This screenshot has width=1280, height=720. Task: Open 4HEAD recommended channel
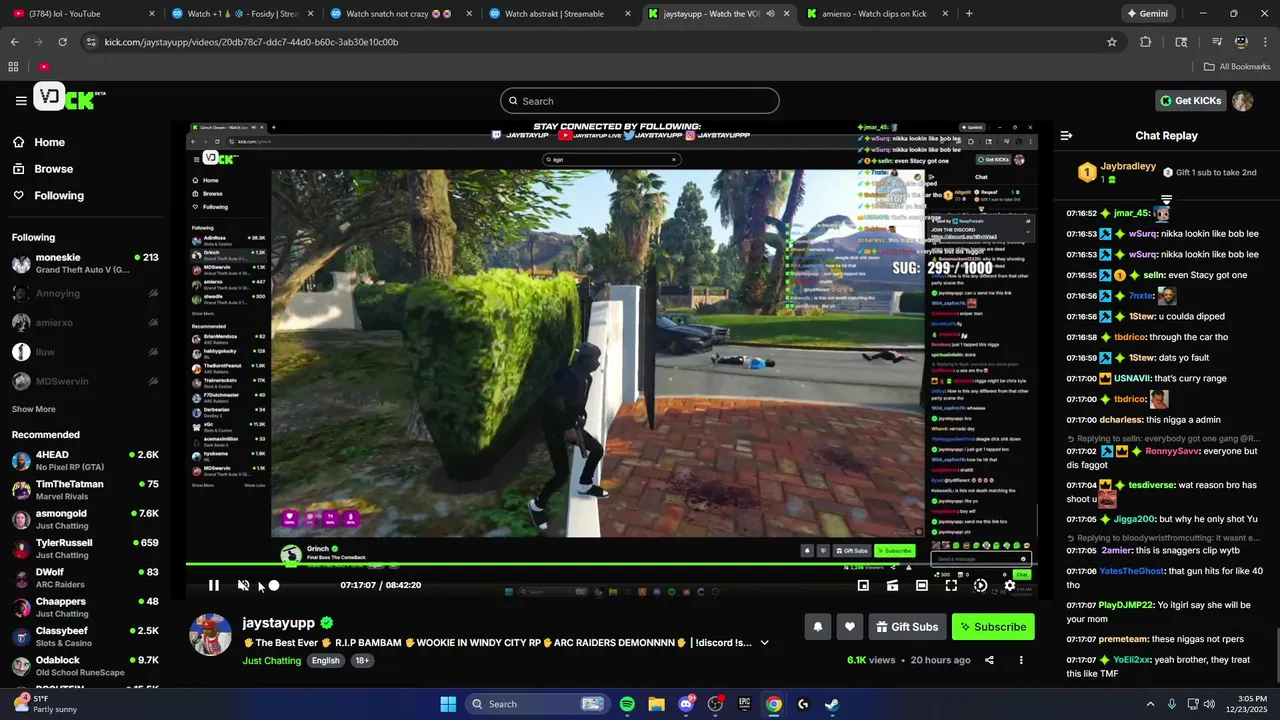(85, 461)
